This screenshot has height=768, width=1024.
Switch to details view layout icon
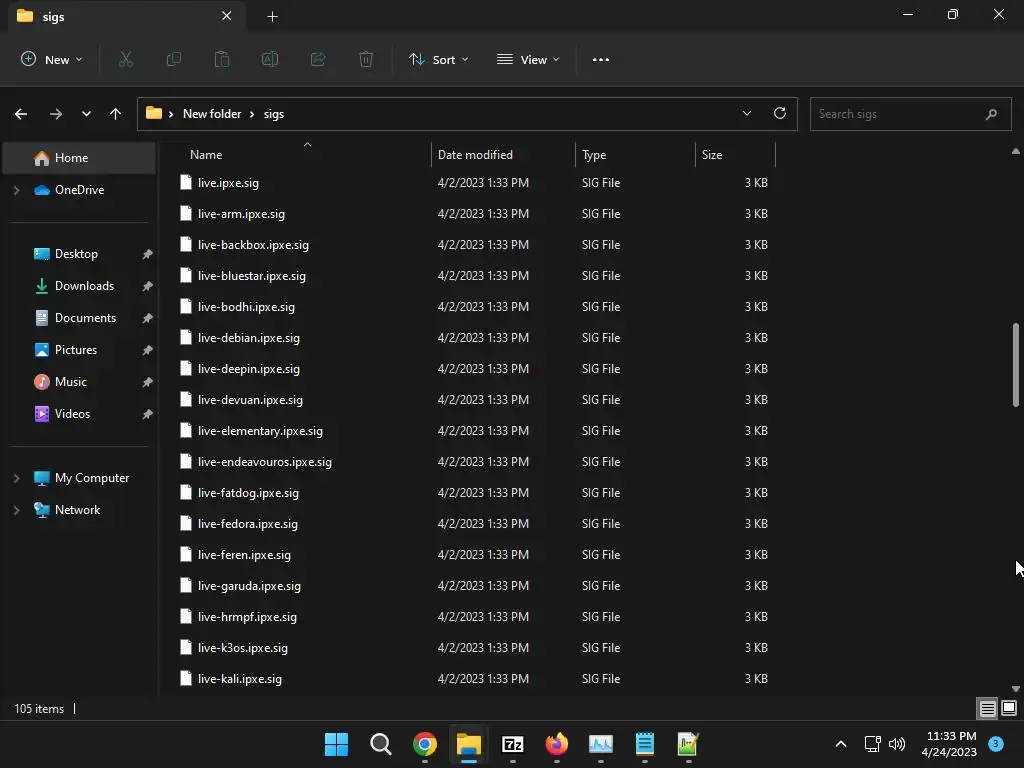(987, 708)
